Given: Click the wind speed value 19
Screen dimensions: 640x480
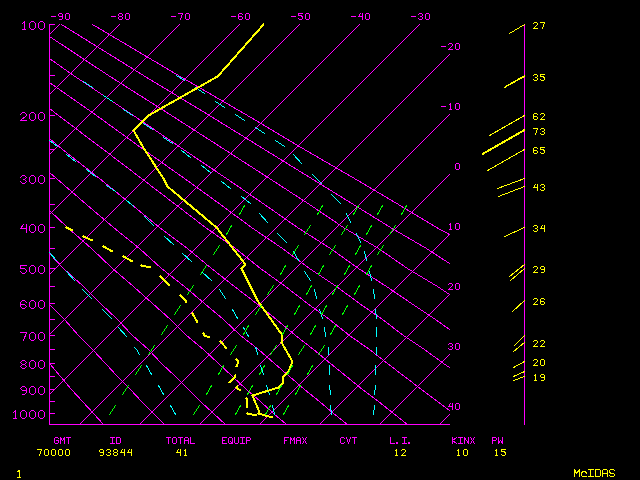Looking at the screenshot, I should (538, 377).
